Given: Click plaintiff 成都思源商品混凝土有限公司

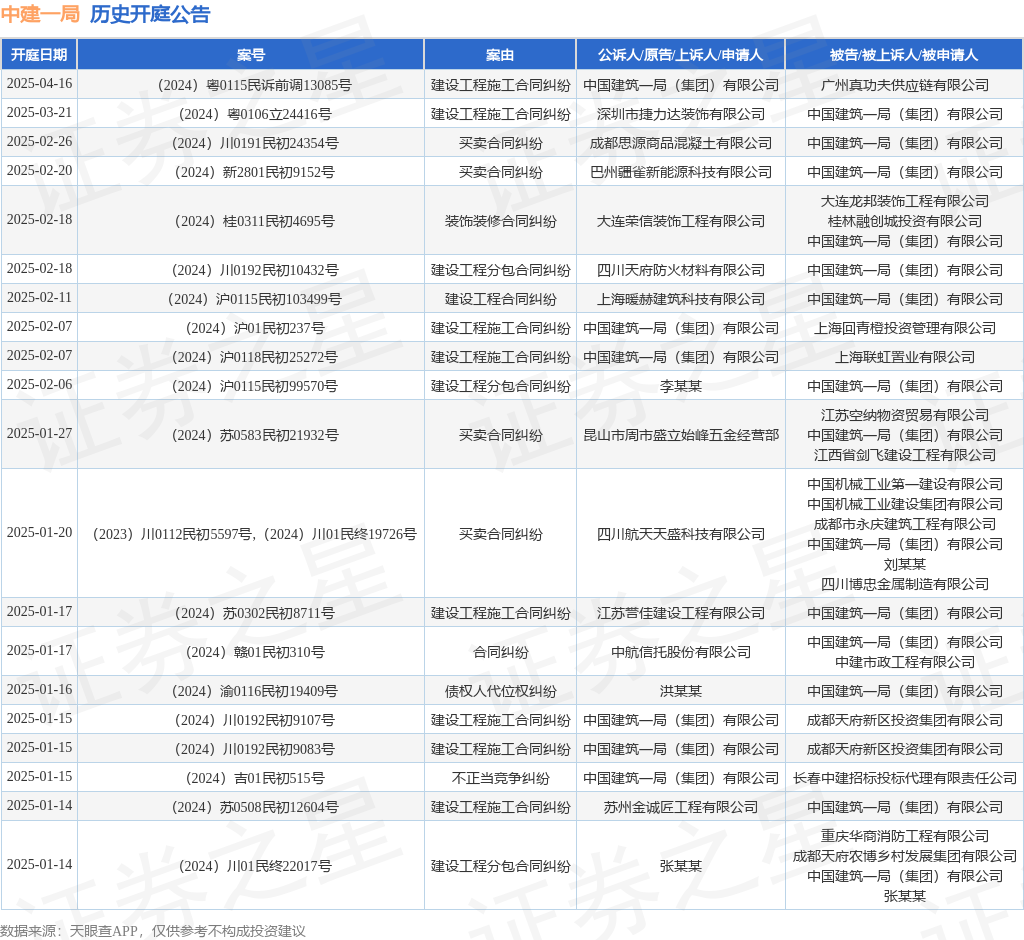Looking at the screenshot, I should click(x=680, y=143).
